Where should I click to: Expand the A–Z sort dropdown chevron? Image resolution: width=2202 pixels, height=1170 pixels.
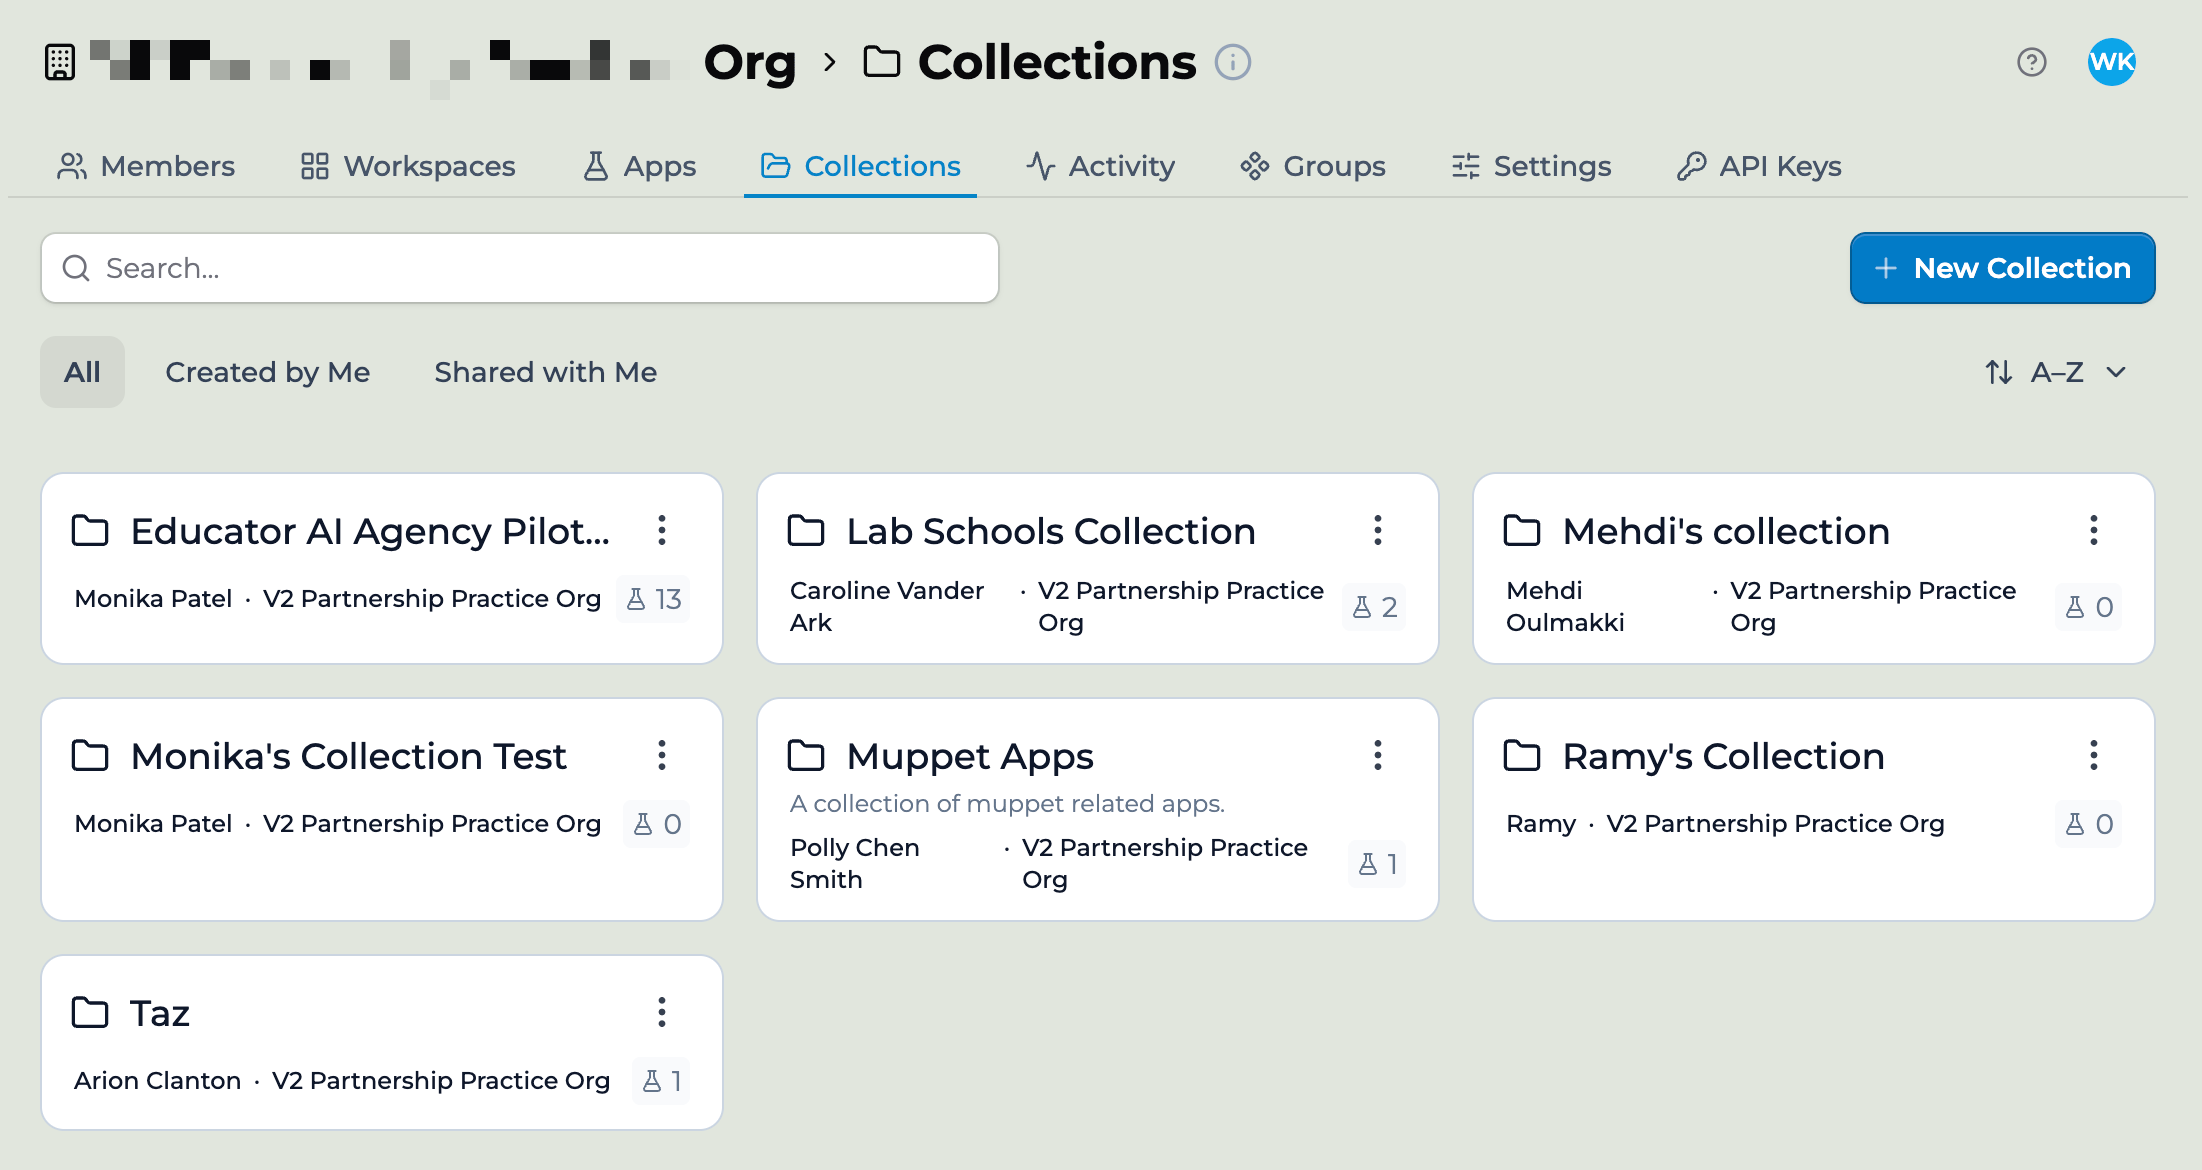click(2116, 372)
